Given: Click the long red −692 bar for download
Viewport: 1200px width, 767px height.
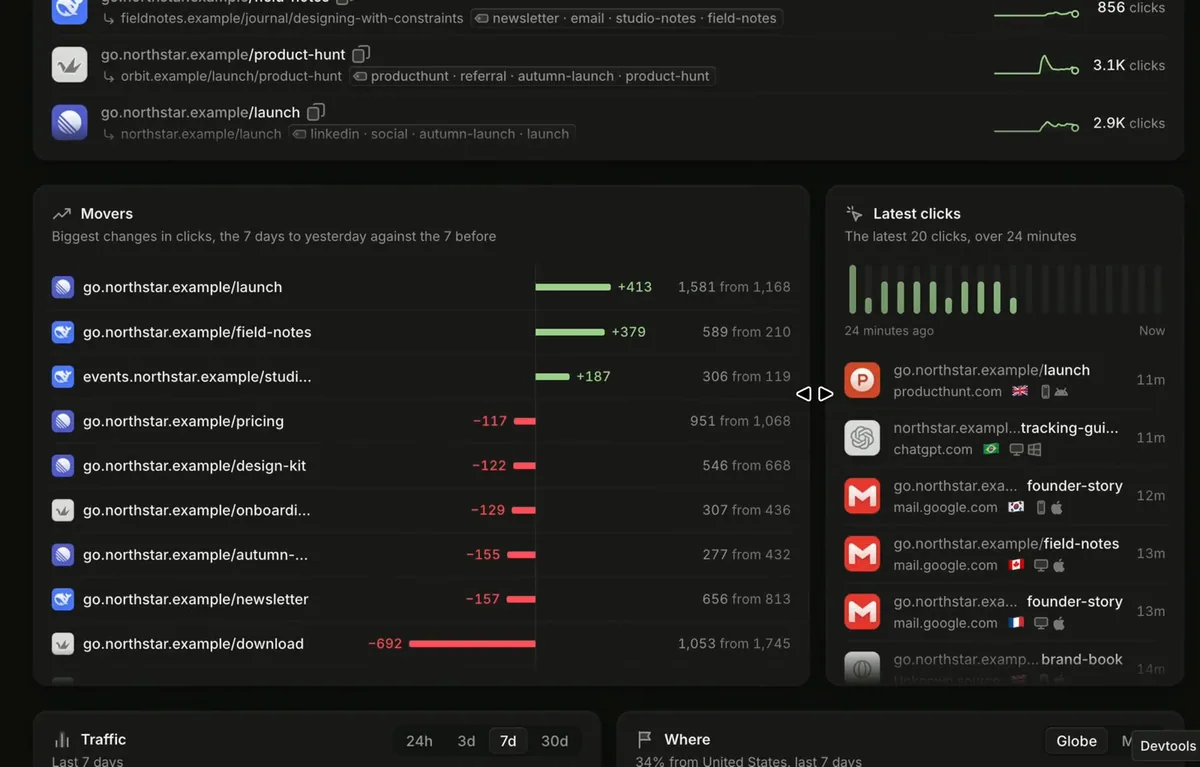Looking at the screenshot, I should tap(472, 644).
